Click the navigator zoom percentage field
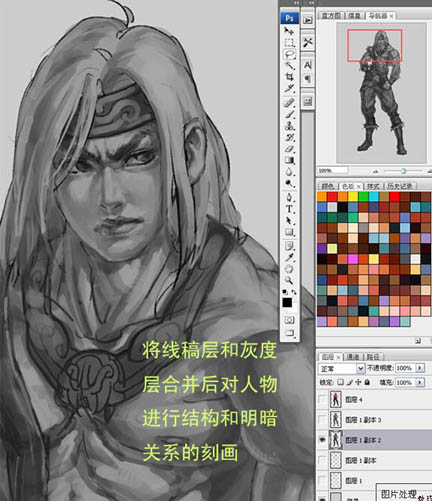432x501 pixels. click(x=332, y=171)
